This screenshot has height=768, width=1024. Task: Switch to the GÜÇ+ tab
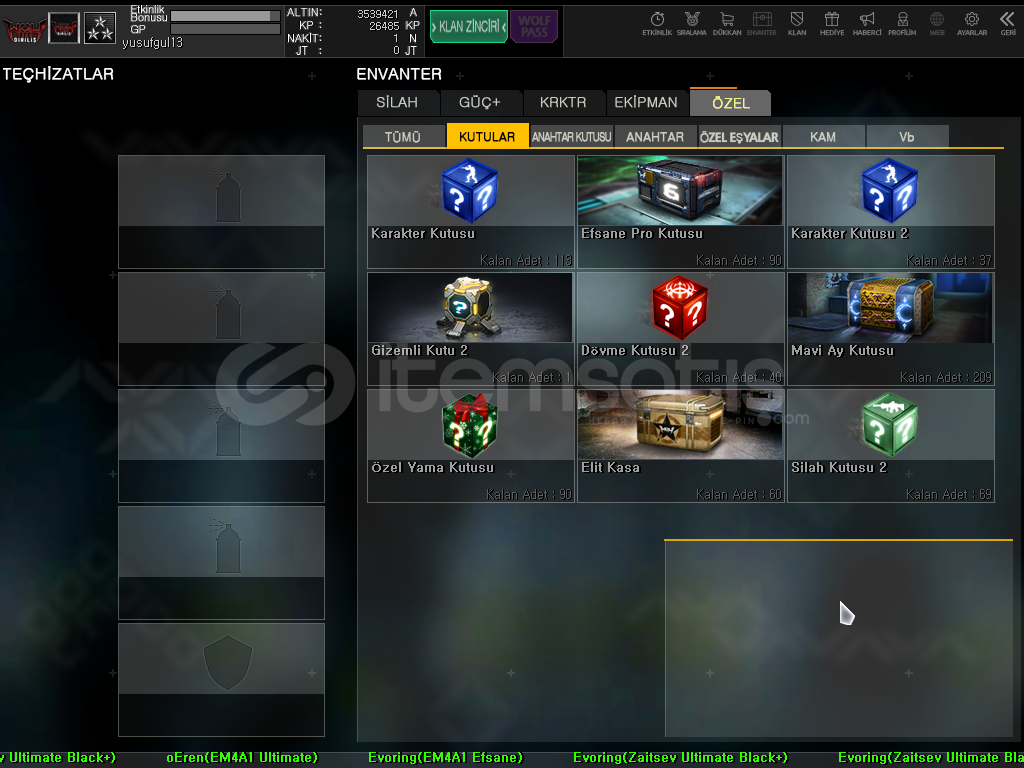coord(480,103)
